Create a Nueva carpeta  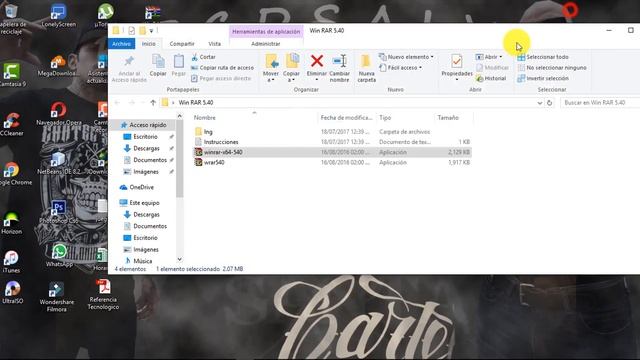[x=366, y=68]
